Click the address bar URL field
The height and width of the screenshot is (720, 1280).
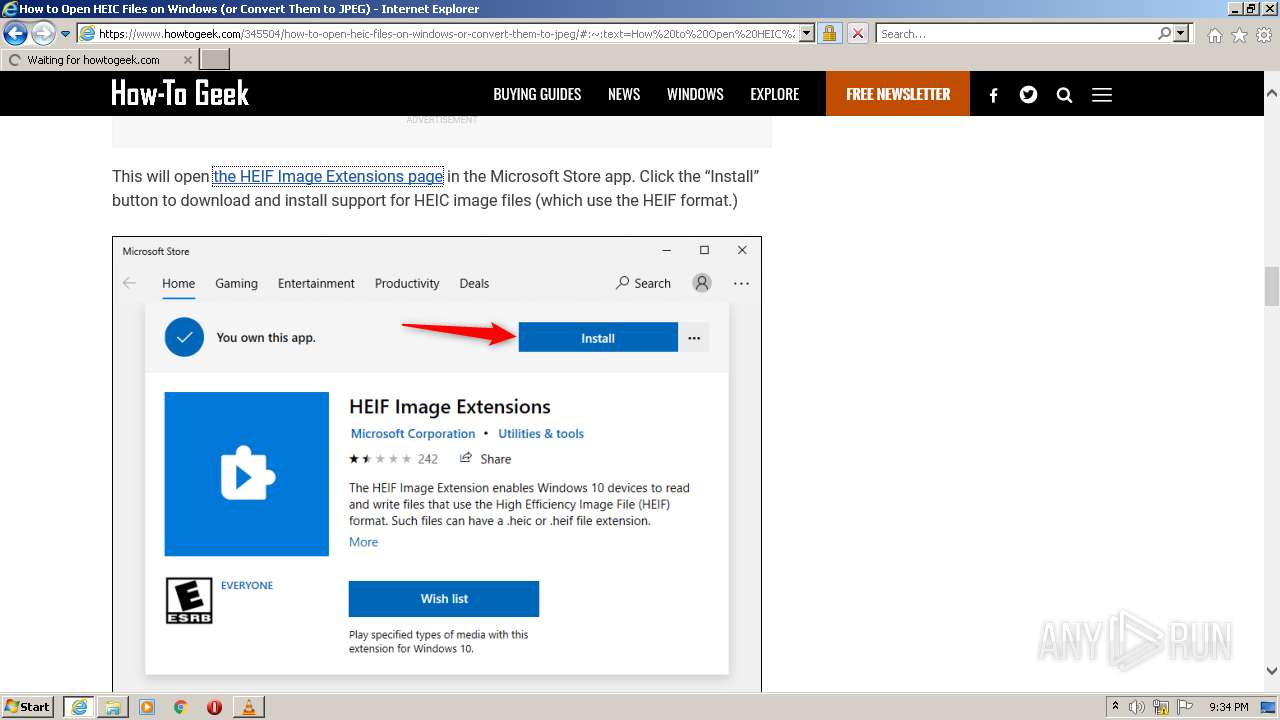coord(447,34)
